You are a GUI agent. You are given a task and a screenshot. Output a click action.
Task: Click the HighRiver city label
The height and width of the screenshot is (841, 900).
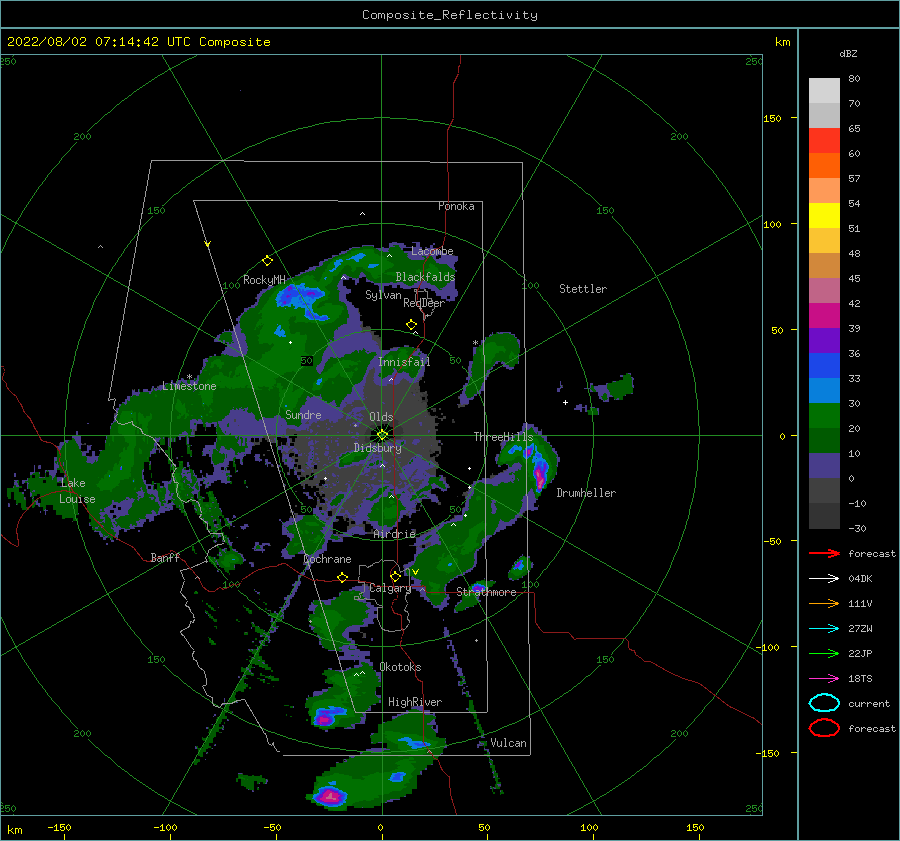pos(415,702)
